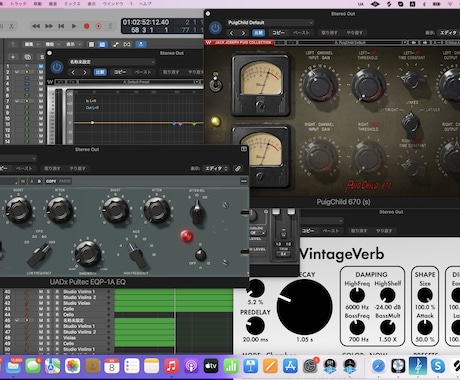Click the Copy button in PuigChild header
The image size is (460, 380).
tap(278, 33)
